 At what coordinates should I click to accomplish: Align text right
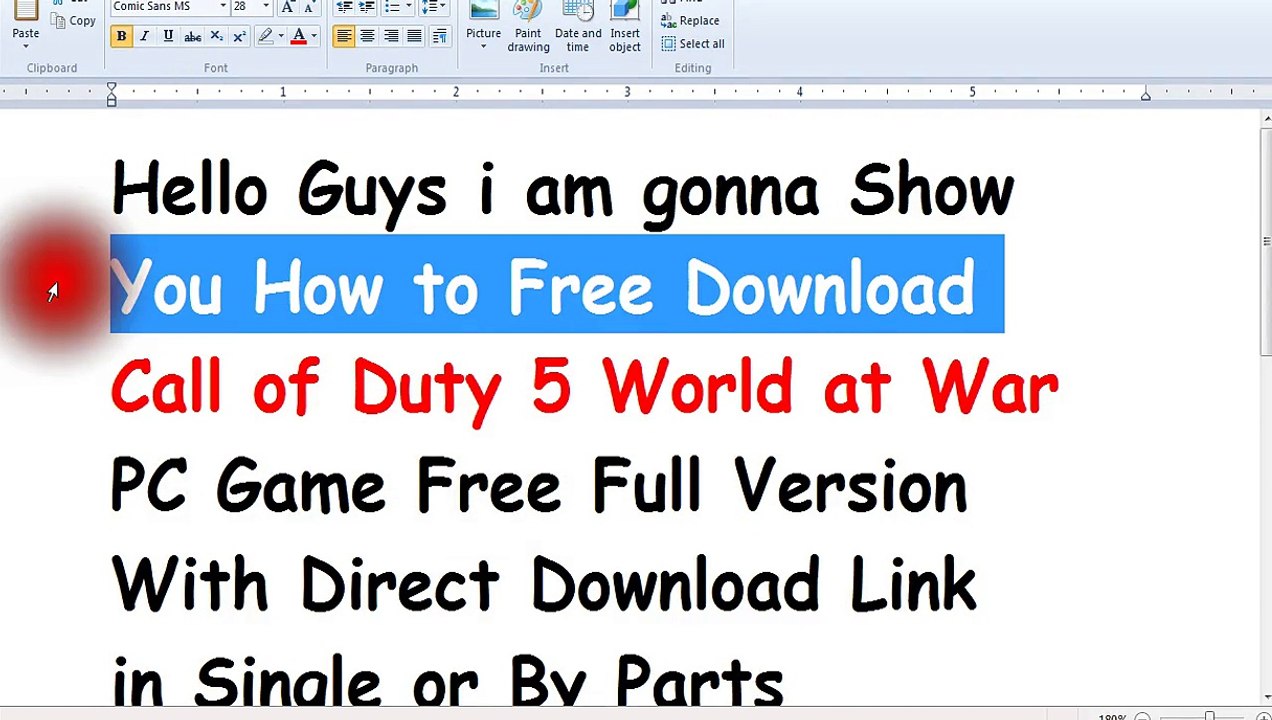coord(391,37)
